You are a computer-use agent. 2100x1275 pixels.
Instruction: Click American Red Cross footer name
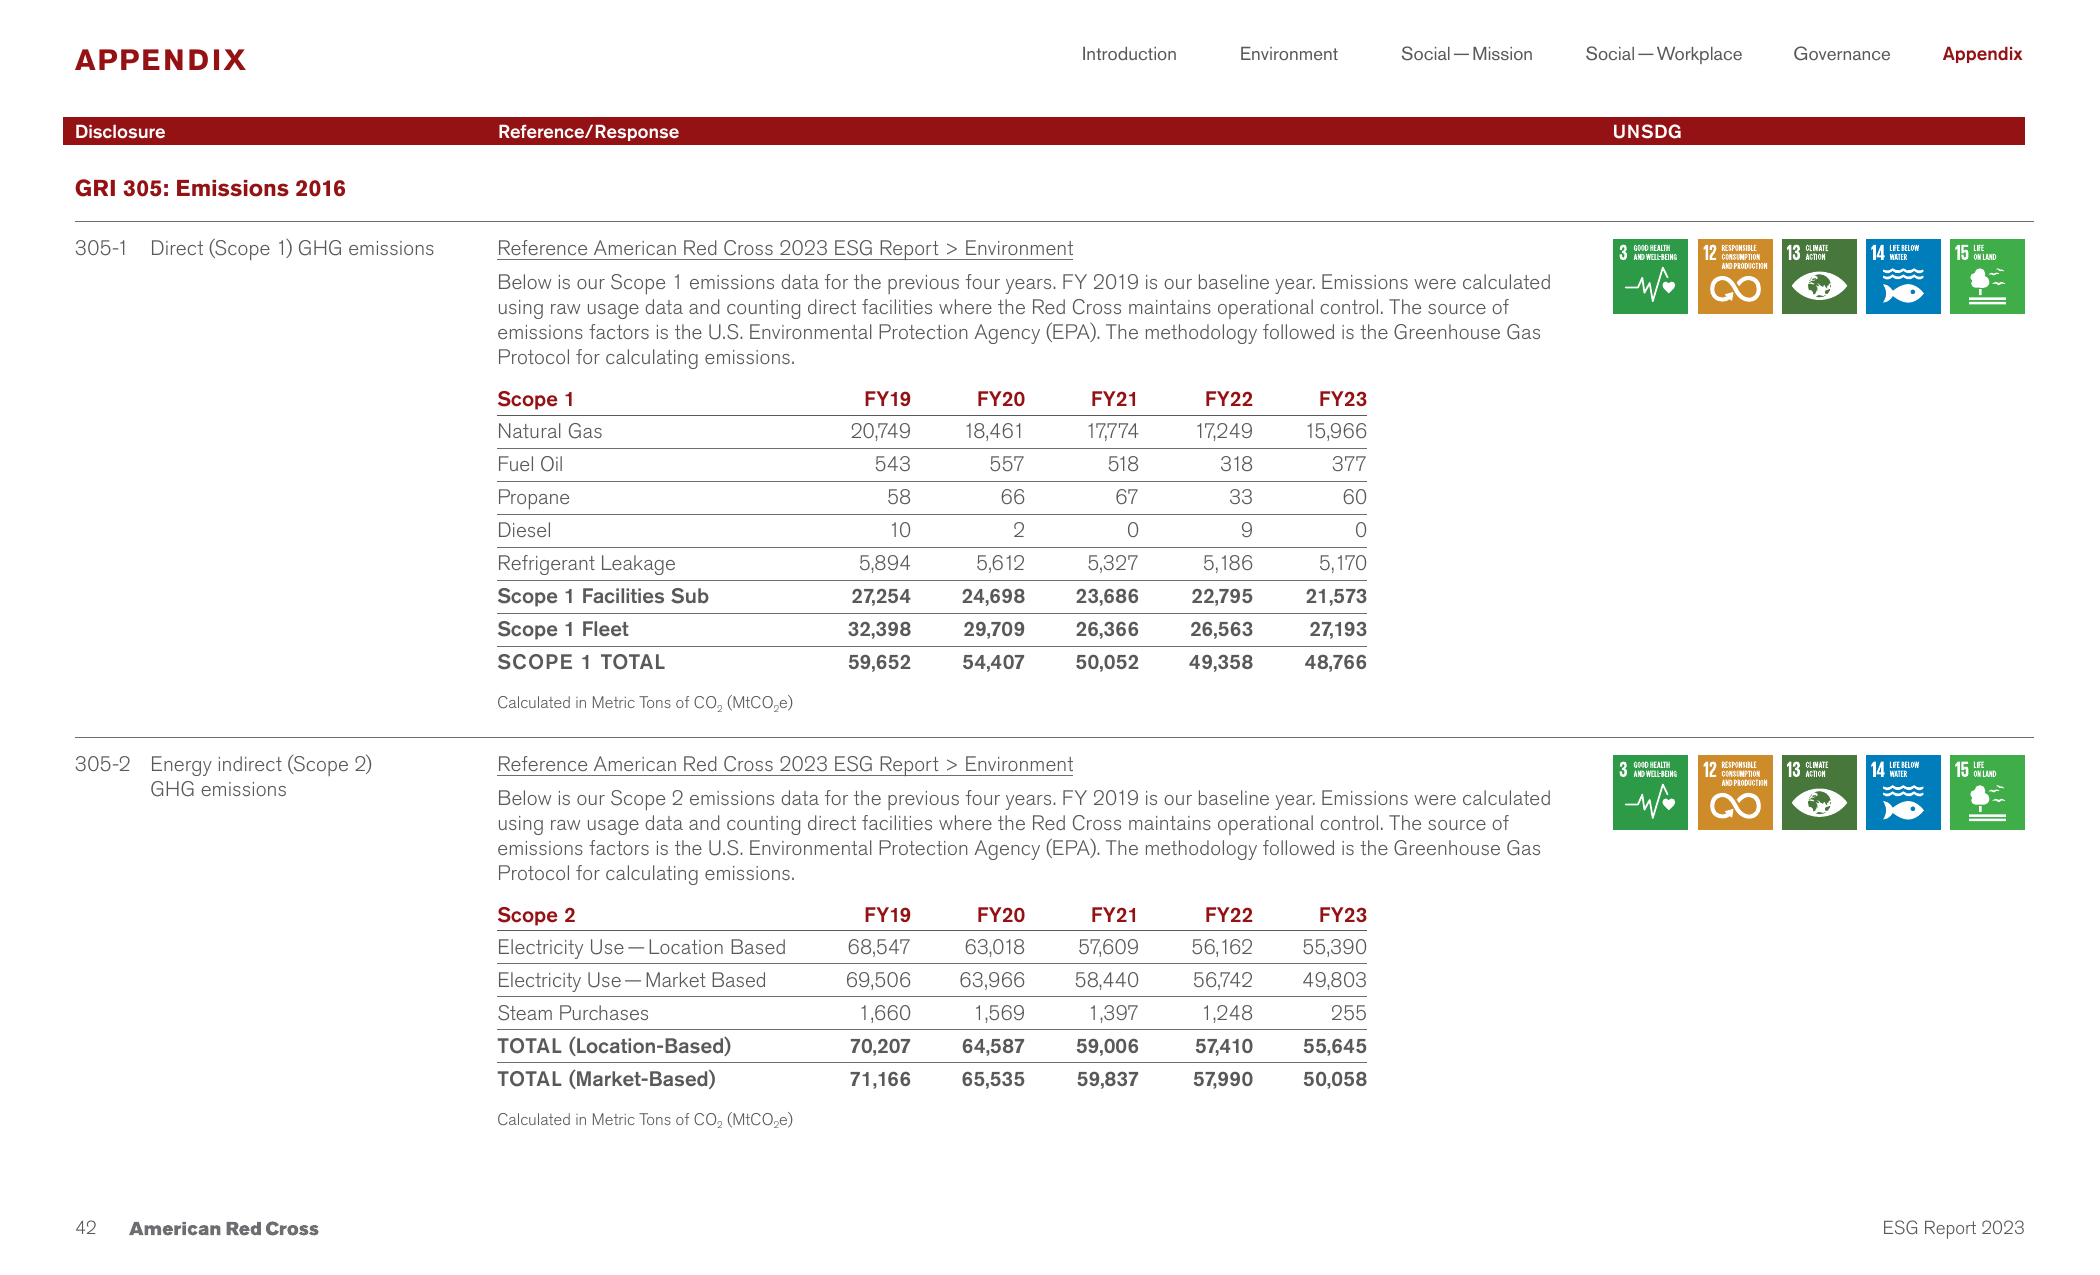(x=224, y=1228)
